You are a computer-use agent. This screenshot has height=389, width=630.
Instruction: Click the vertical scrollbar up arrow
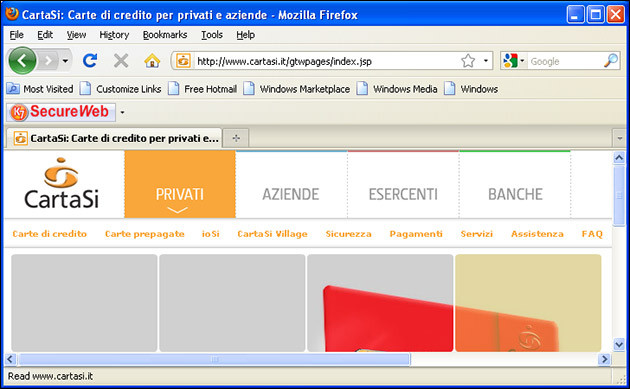[x=619, y=158]
